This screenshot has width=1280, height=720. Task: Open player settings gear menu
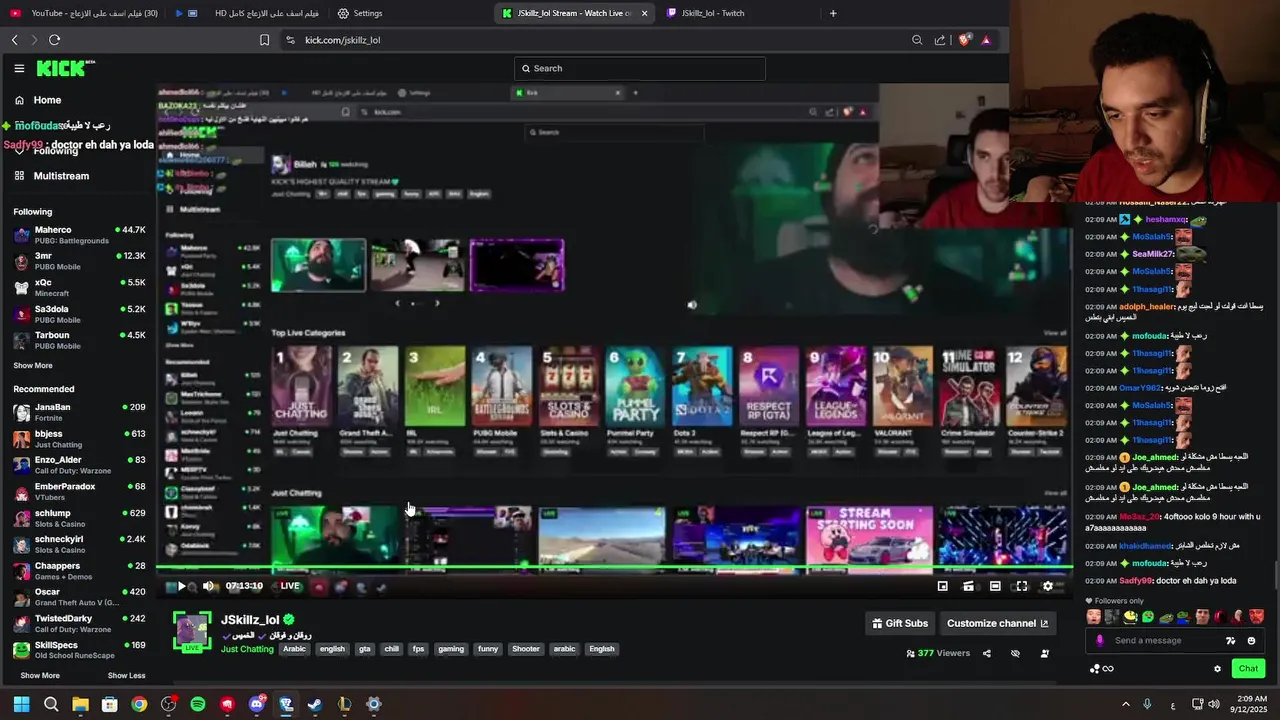(x=1048, y=586)
